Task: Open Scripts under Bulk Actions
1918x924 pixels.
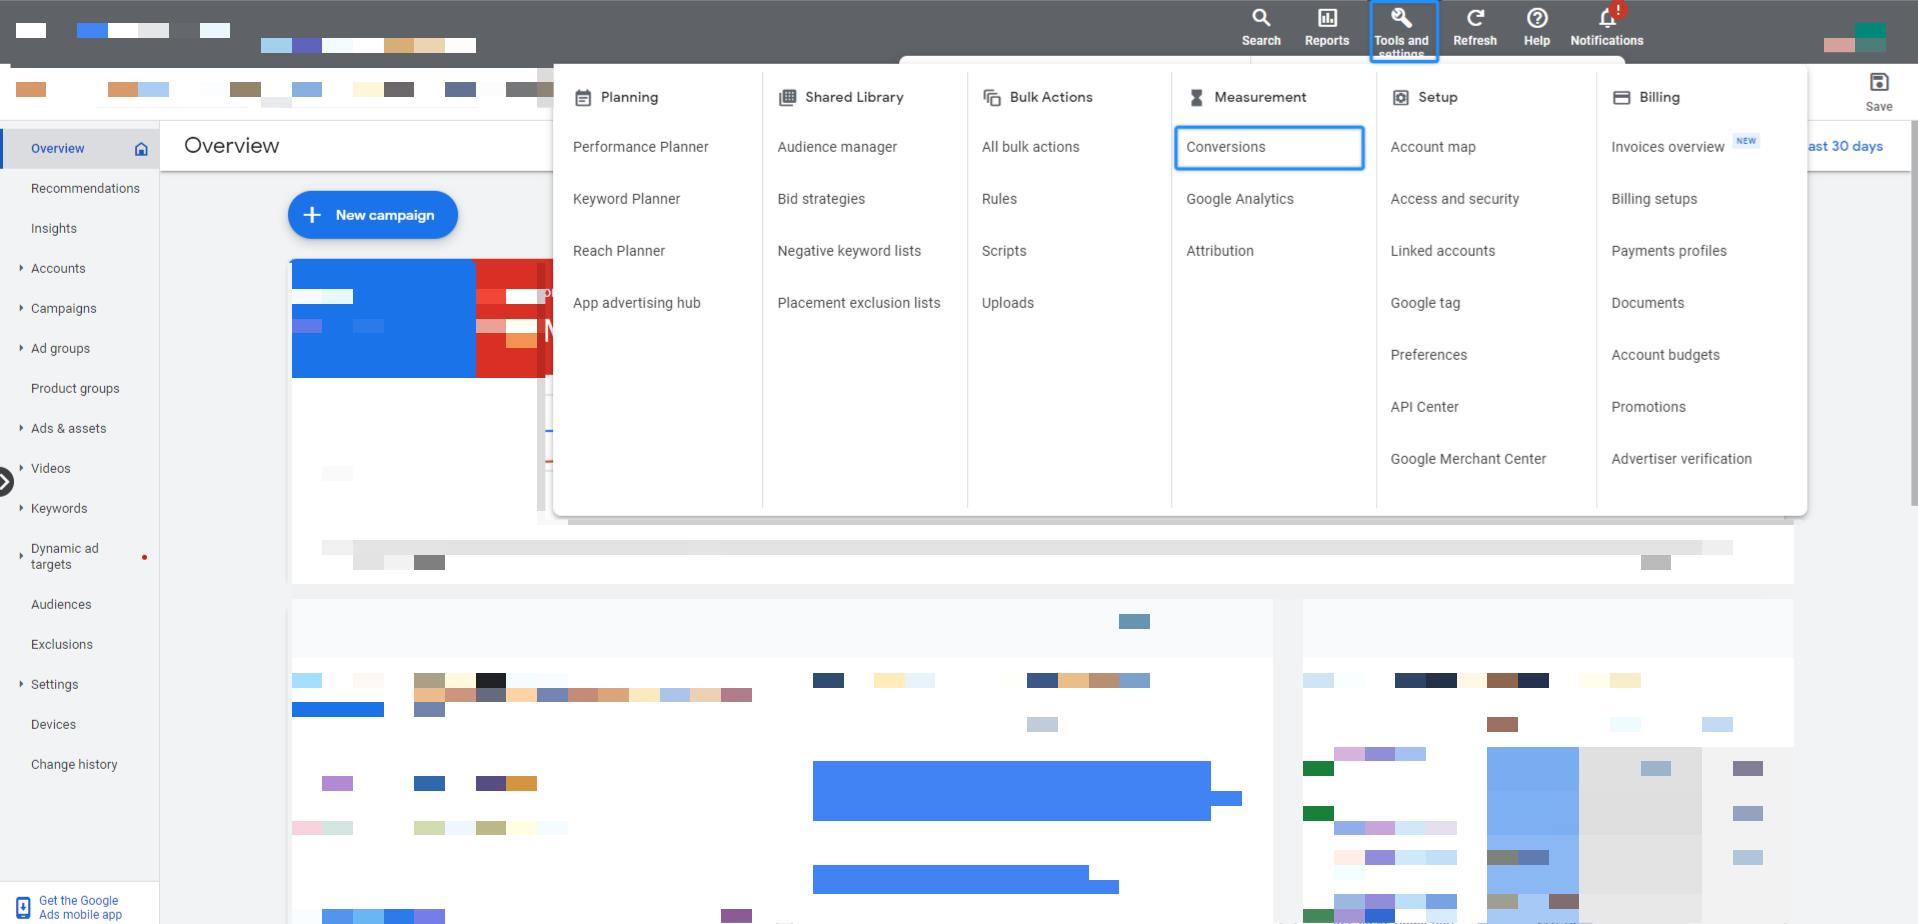Action: pos(1004,251)
